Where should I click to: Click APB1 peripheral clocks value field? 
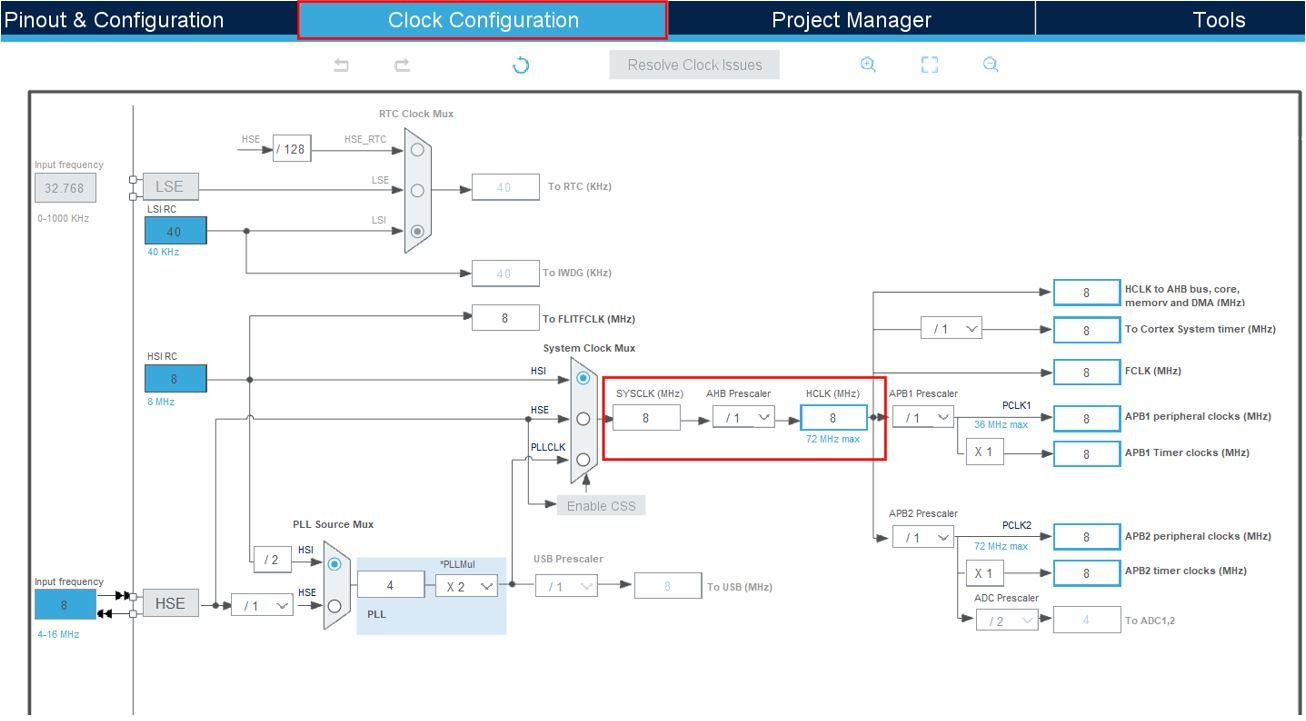click(x=1086, y=418)
